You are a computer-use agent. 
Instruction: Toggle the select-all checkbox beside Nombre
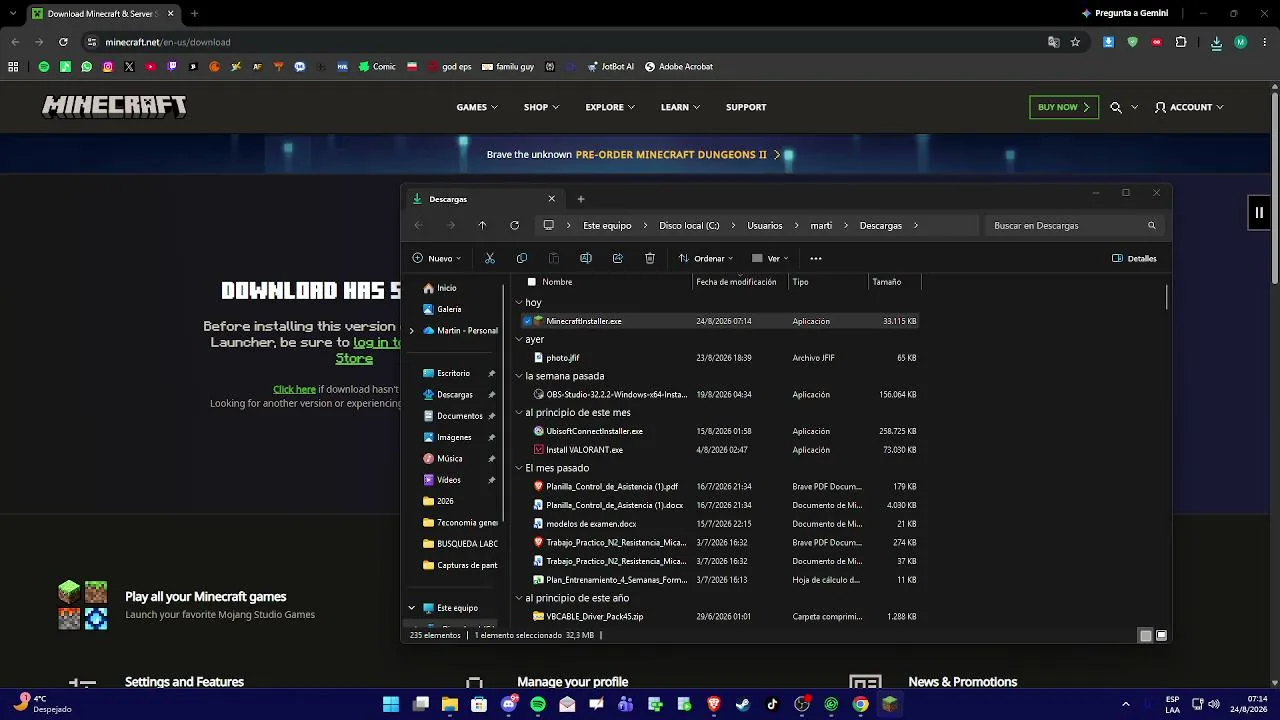click(531, 282)
